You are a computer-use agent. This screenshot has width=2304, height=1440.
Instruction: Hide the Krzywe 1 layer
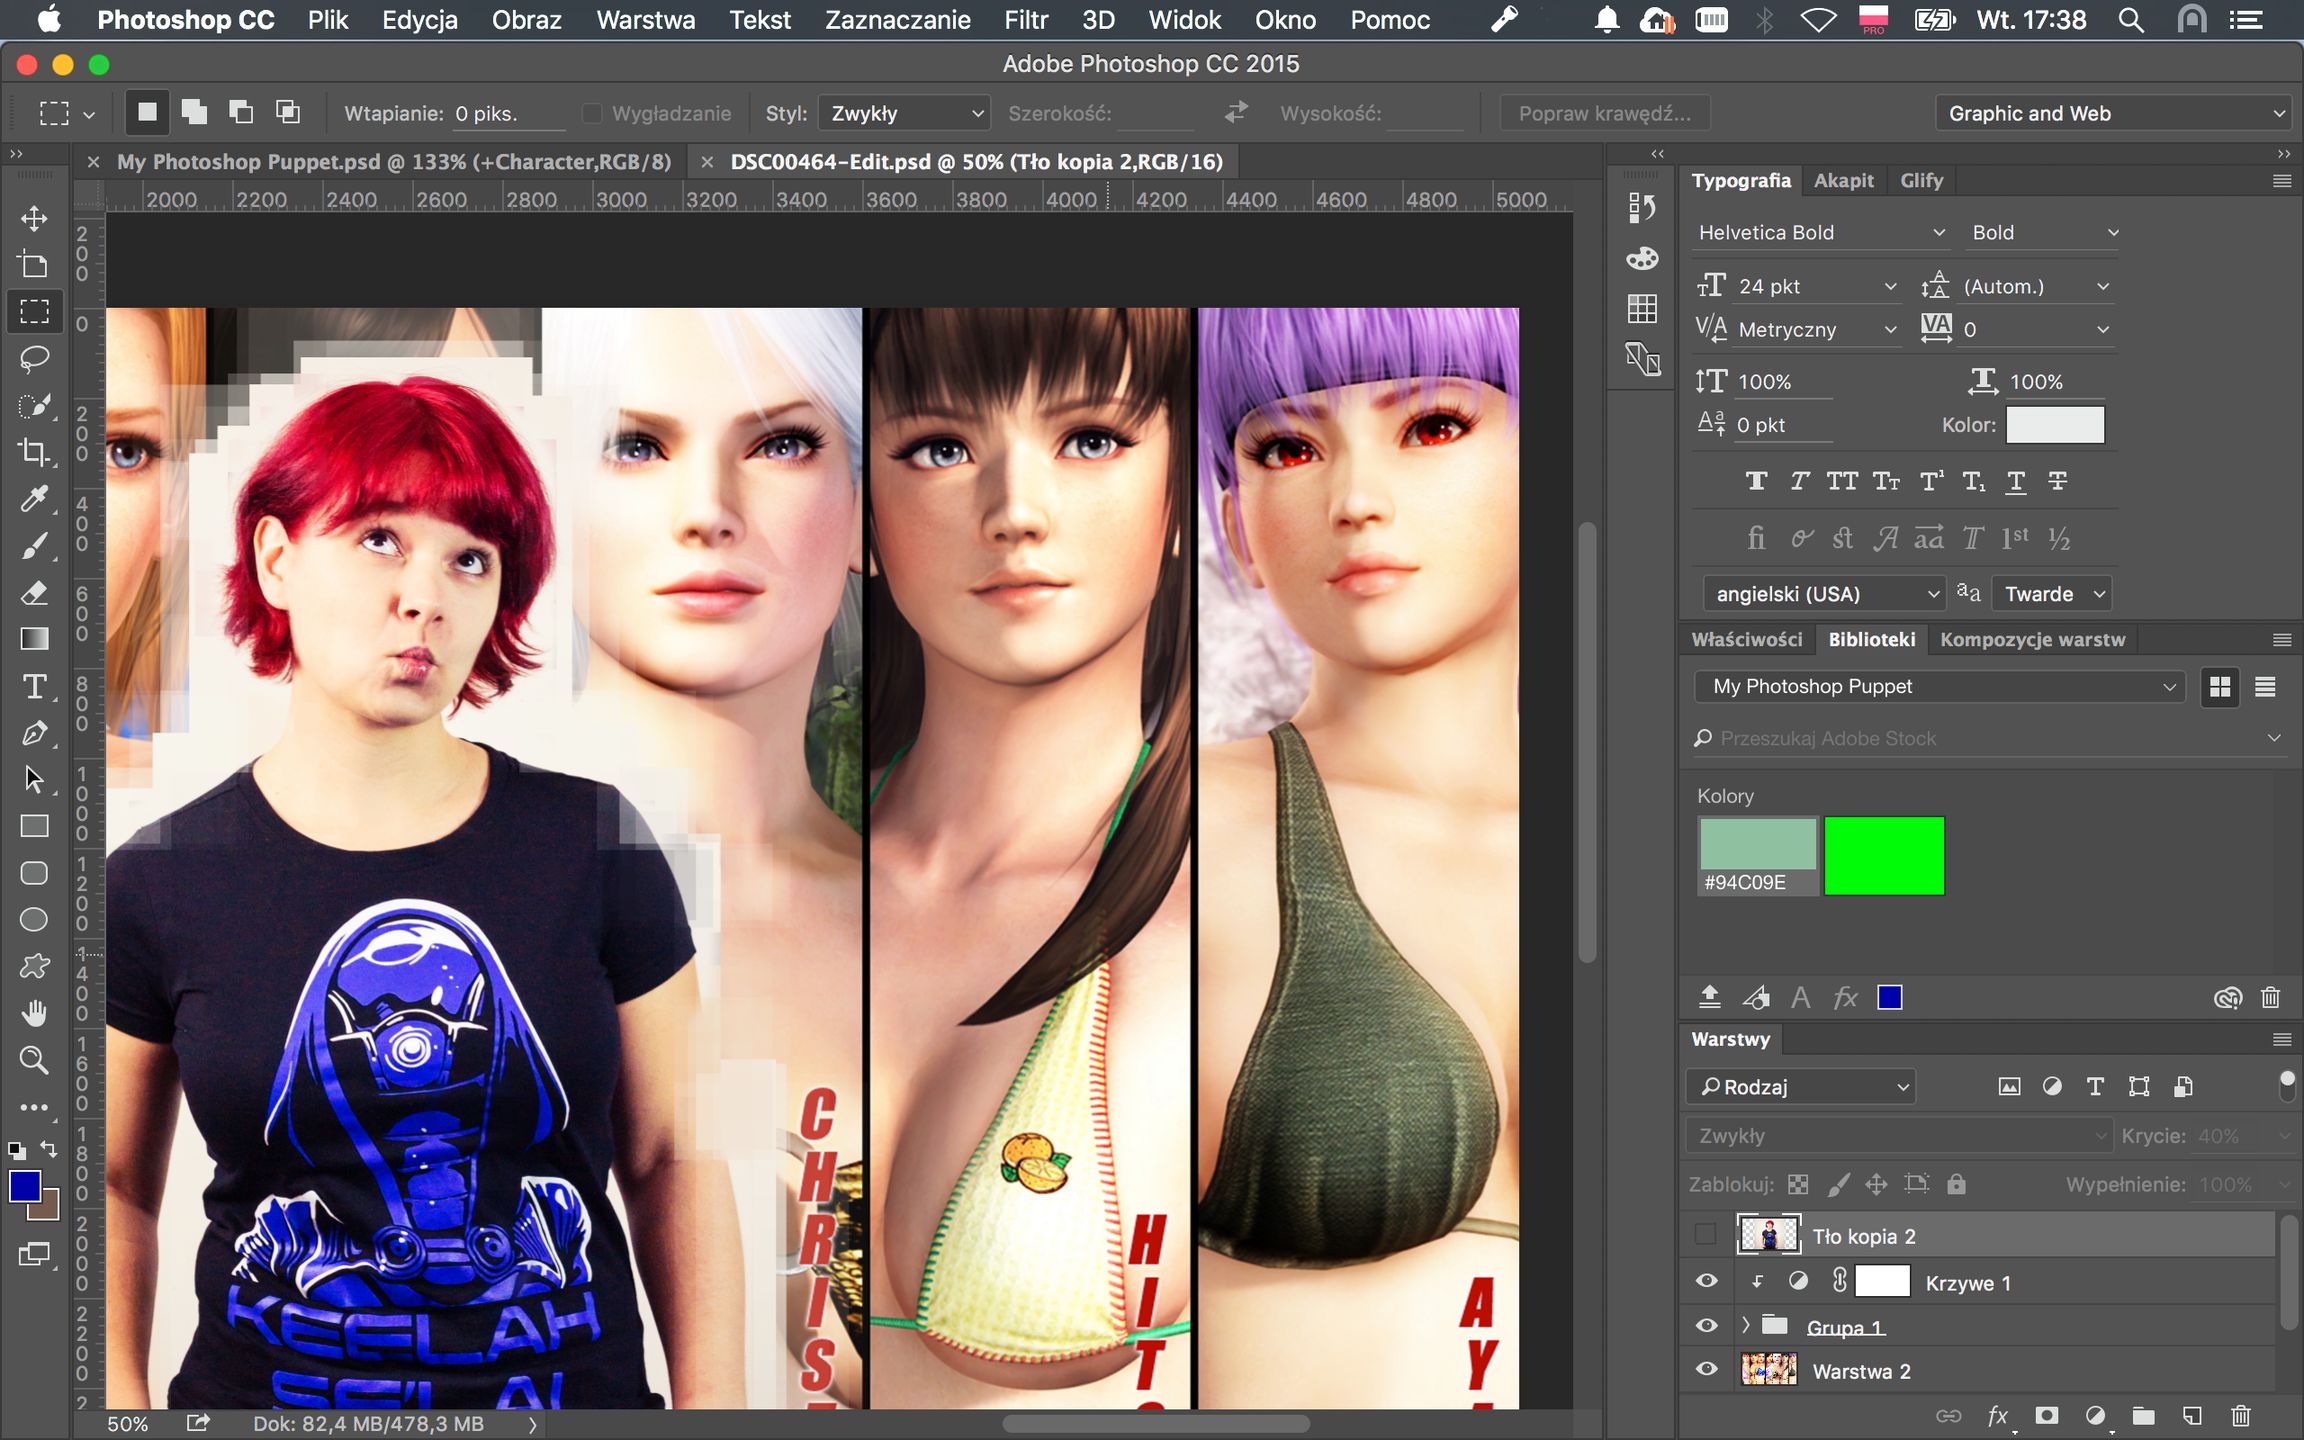tap(1707, 1281)
